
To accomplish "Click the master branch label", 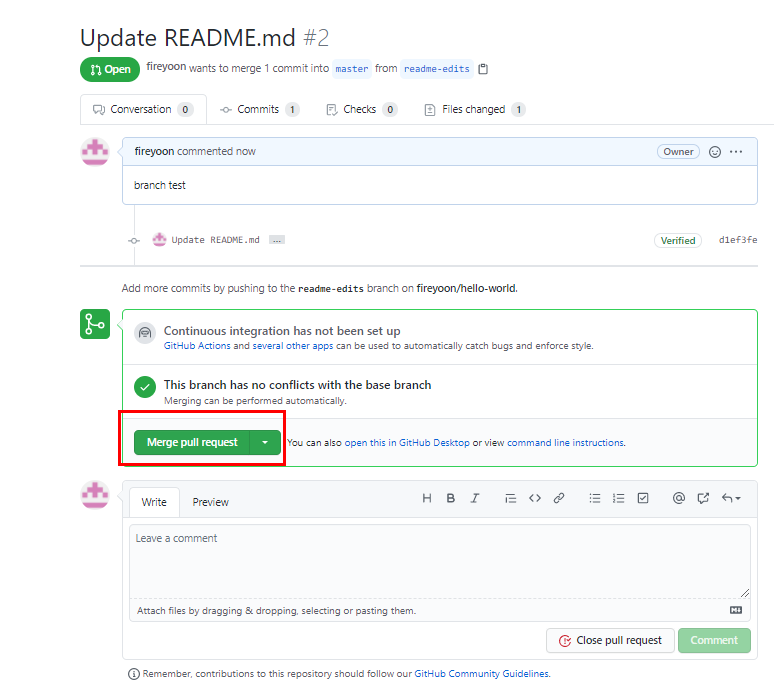I will click(351, 69).
